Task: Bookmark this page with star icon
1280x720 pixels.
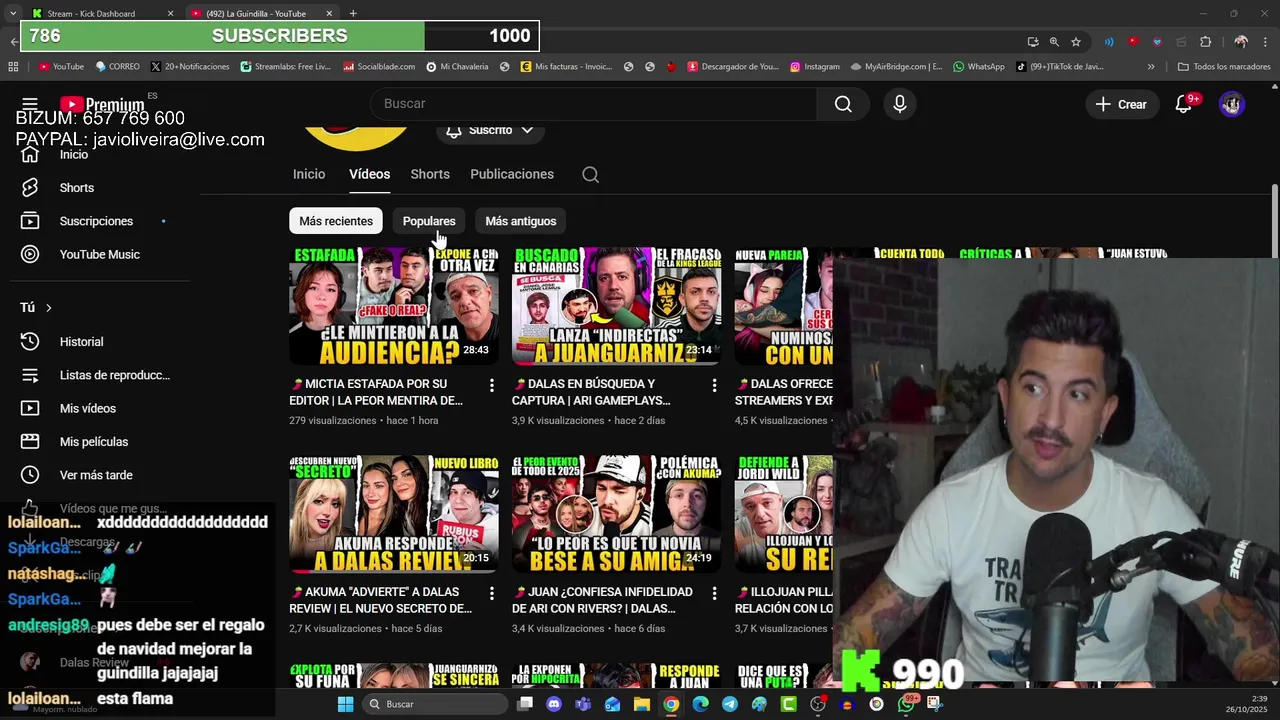Action: point(1076,42)
